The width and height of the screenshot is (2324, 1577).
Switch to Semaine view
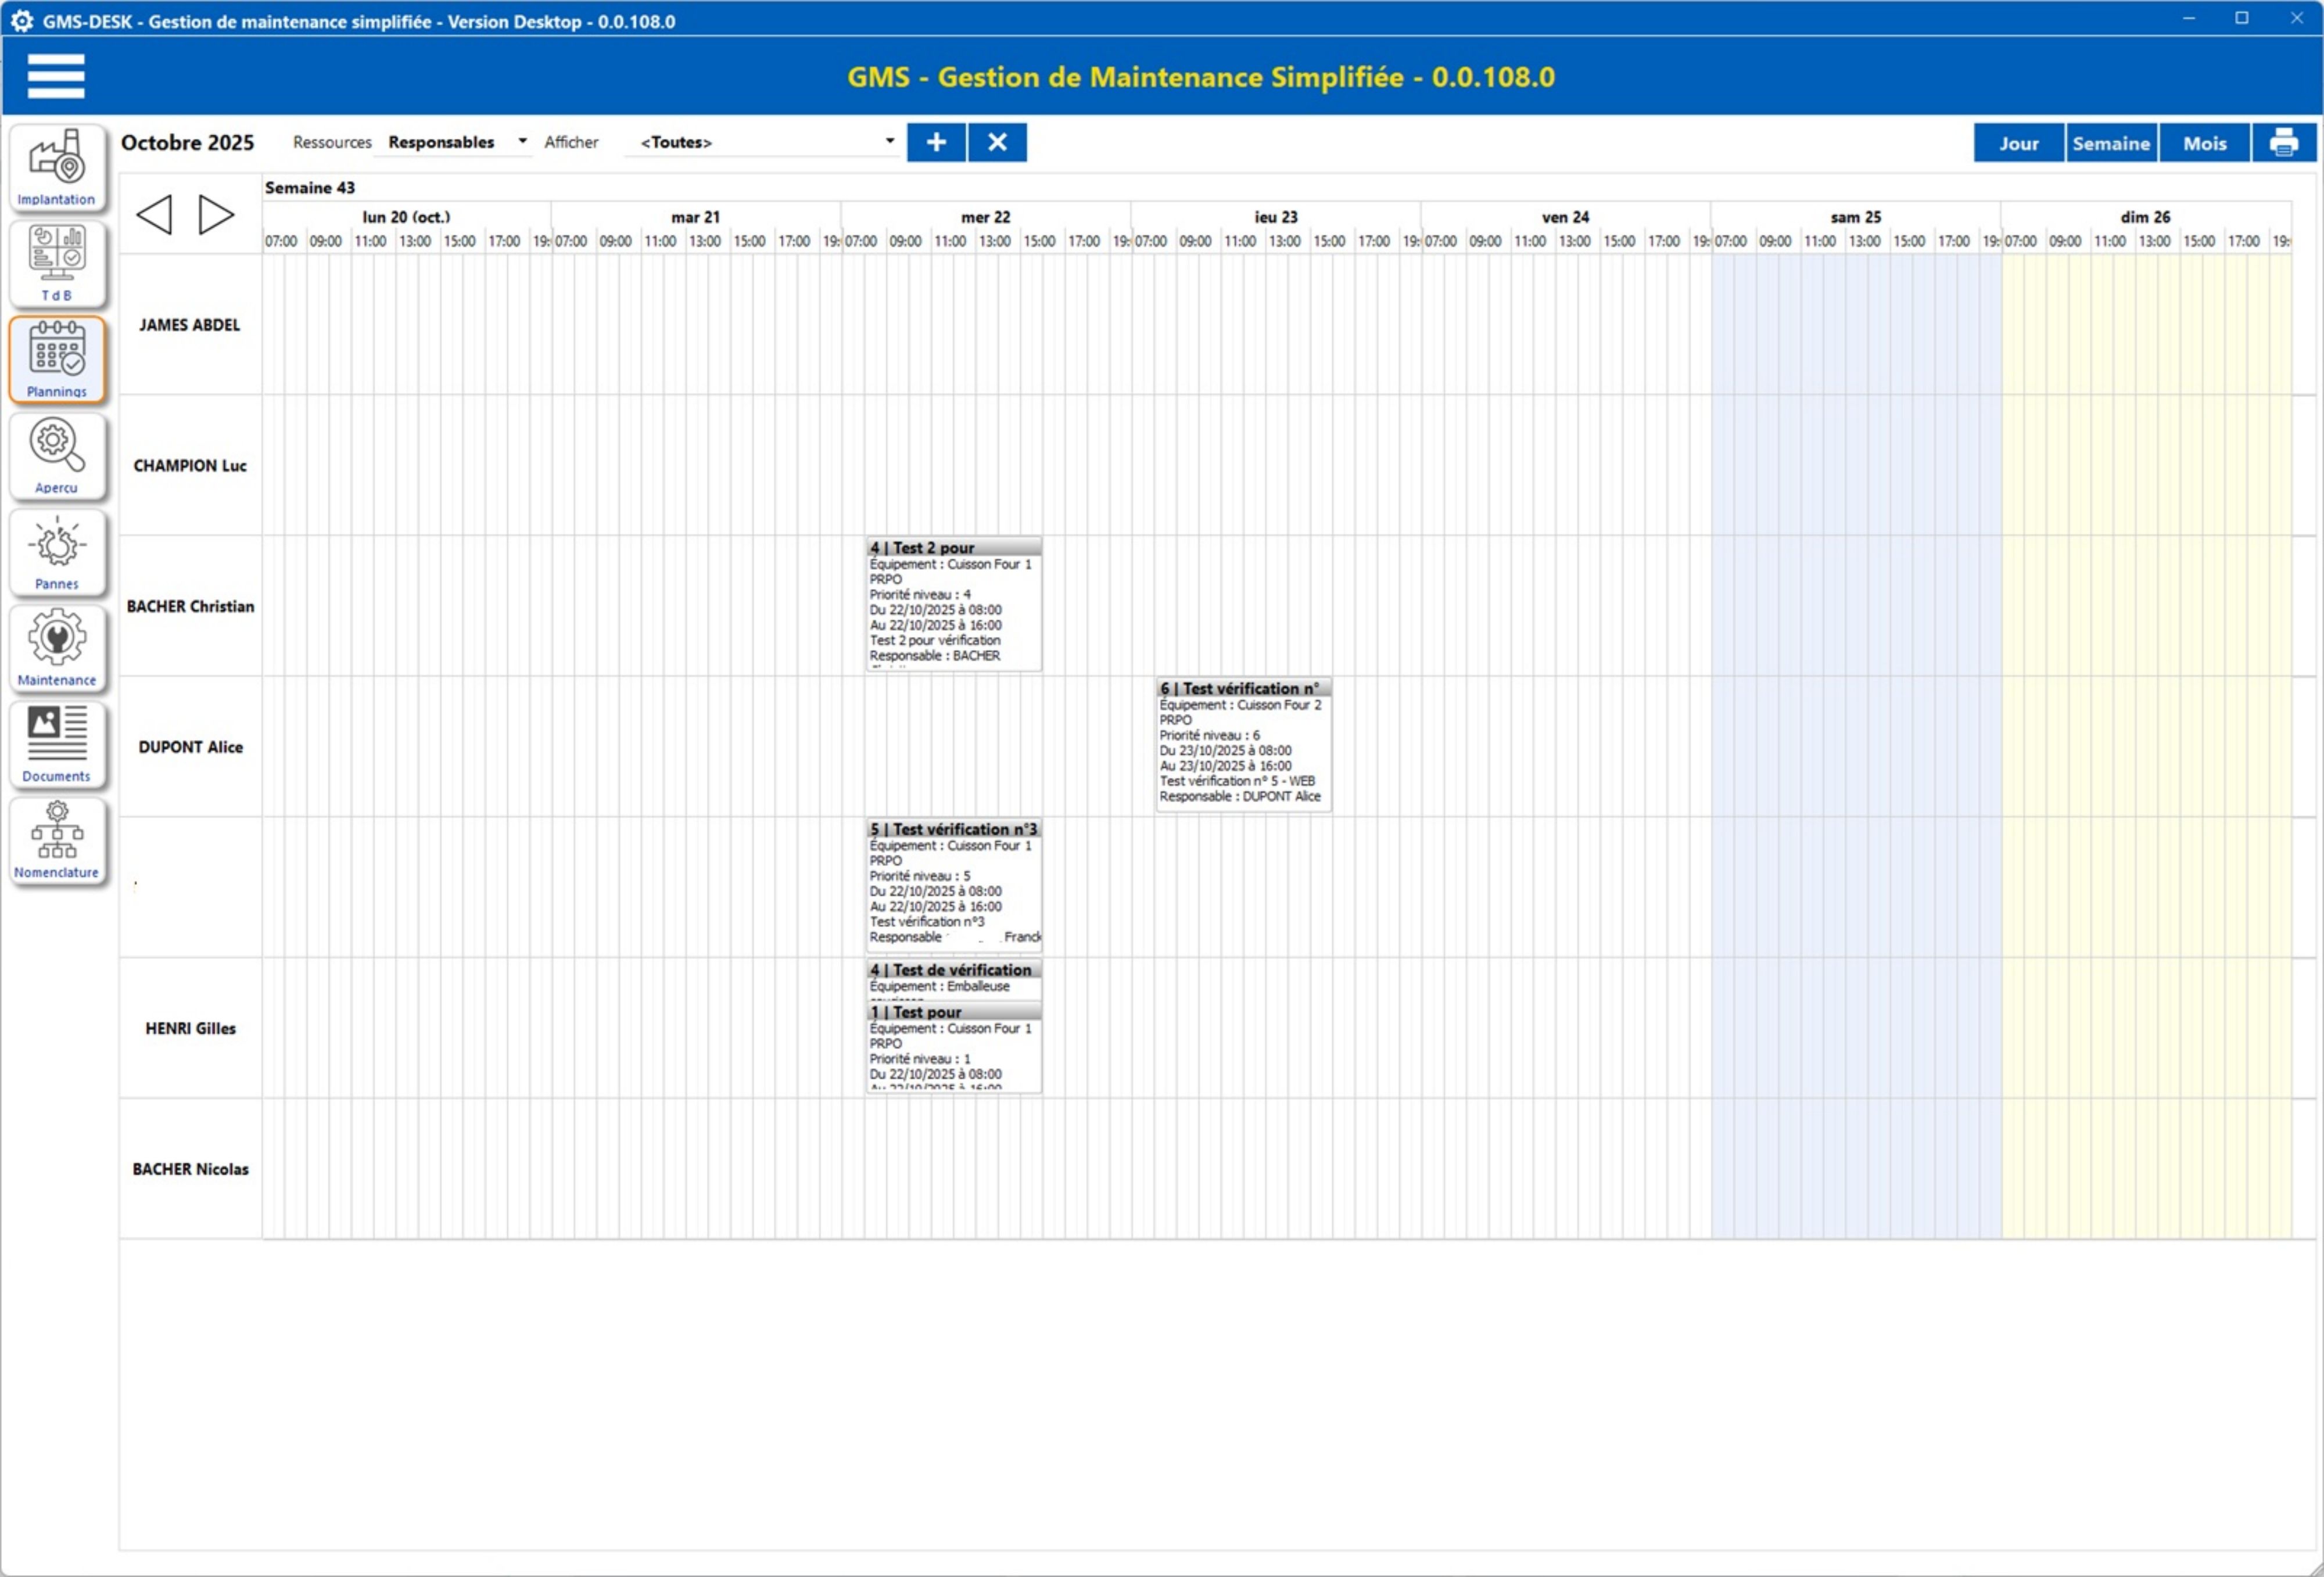coord(2110,143)
